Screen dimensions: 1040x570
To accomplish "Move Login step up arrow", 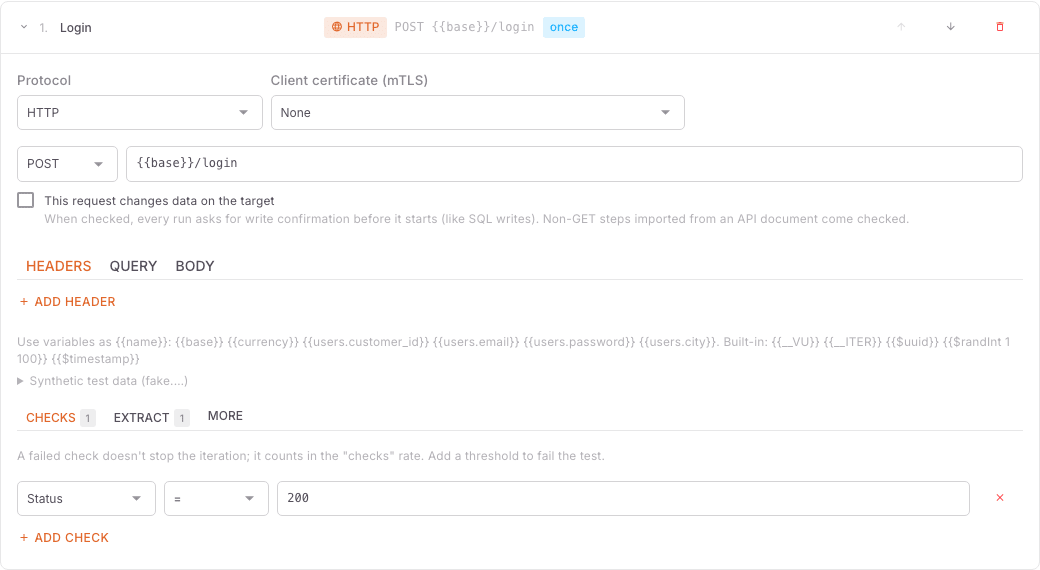I will pos(901,27).
